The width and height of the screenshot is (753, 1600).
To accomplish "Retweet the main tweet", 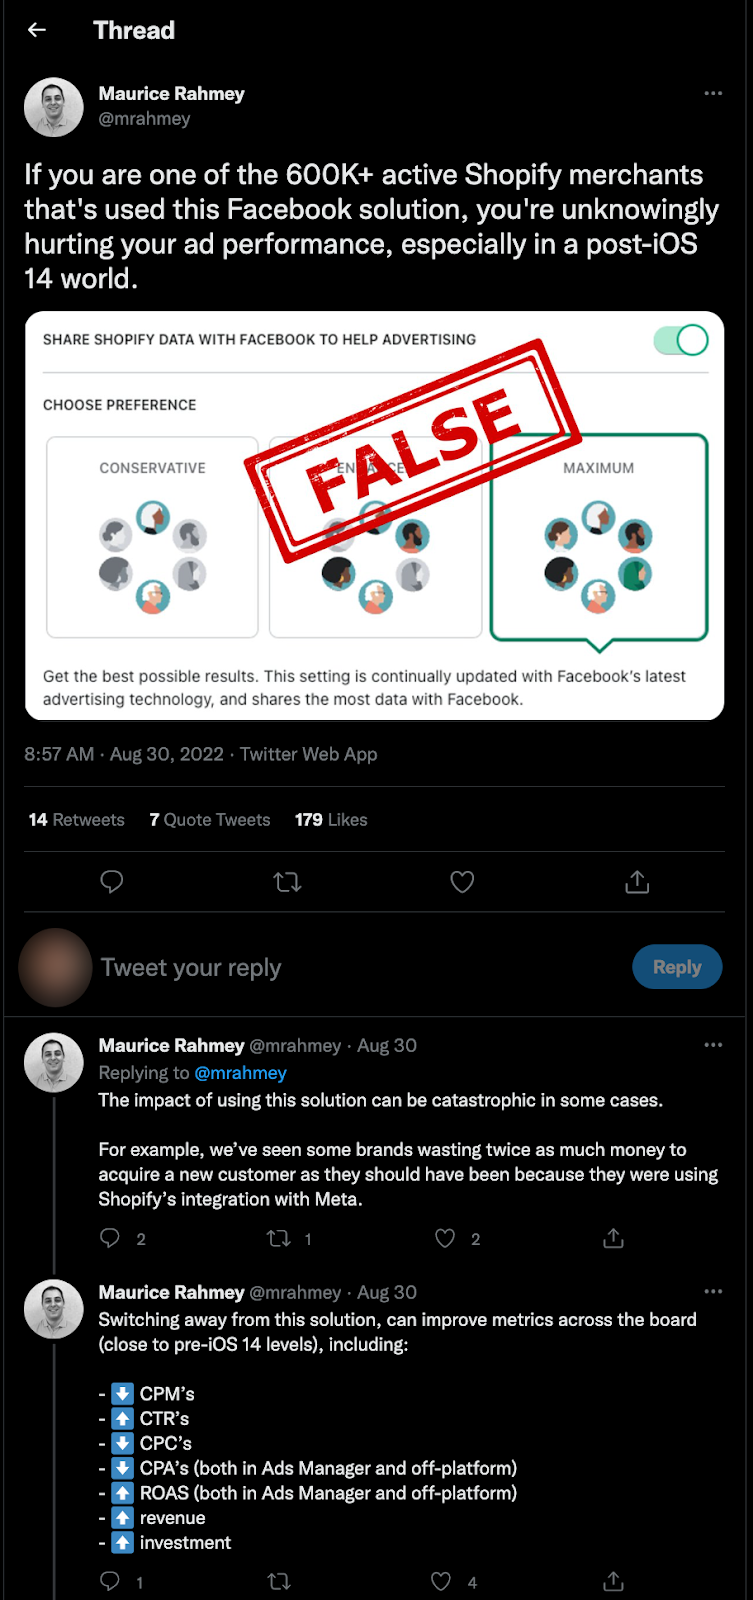I will (287, 881).
